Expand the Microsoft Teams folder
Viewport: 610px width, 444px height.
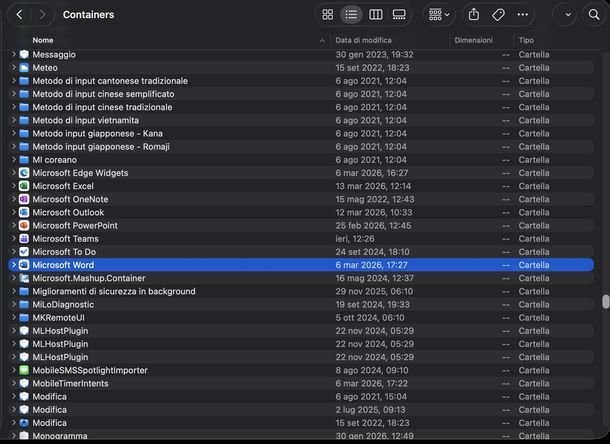[x=14, y=239]
